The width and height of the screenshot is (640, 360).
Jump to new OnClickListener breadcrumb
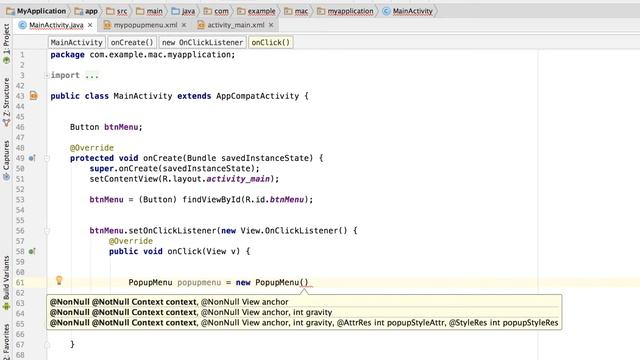click(202, 42)
